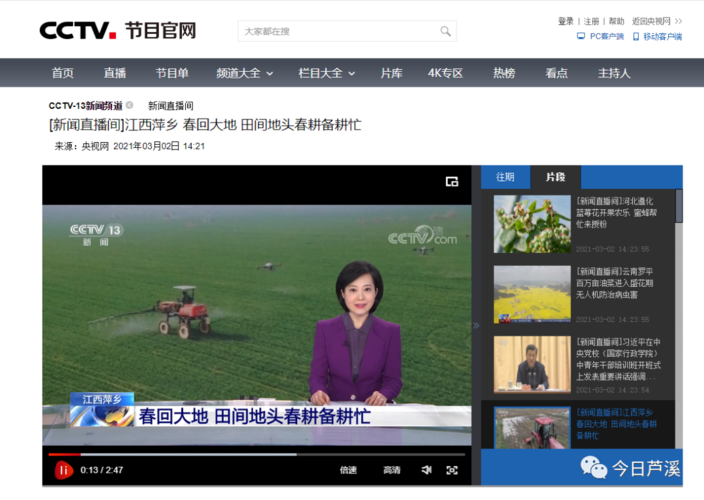The width and height of the screenshot is (704, 500).
Task: Click the search magnifier icon
Action: (x=447, y=31)
